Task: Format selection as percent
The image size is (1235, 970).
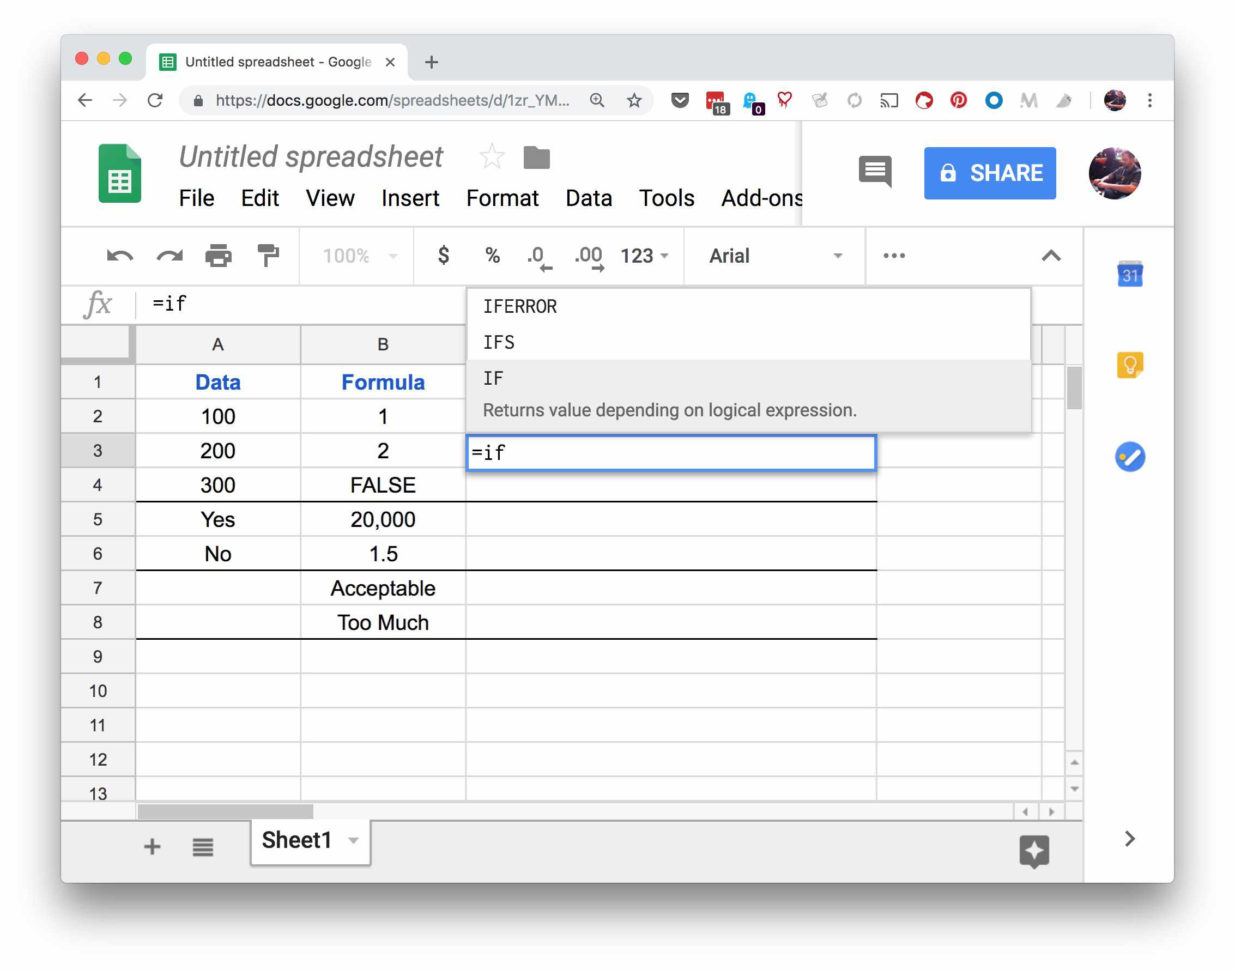Action: [491, 255]
